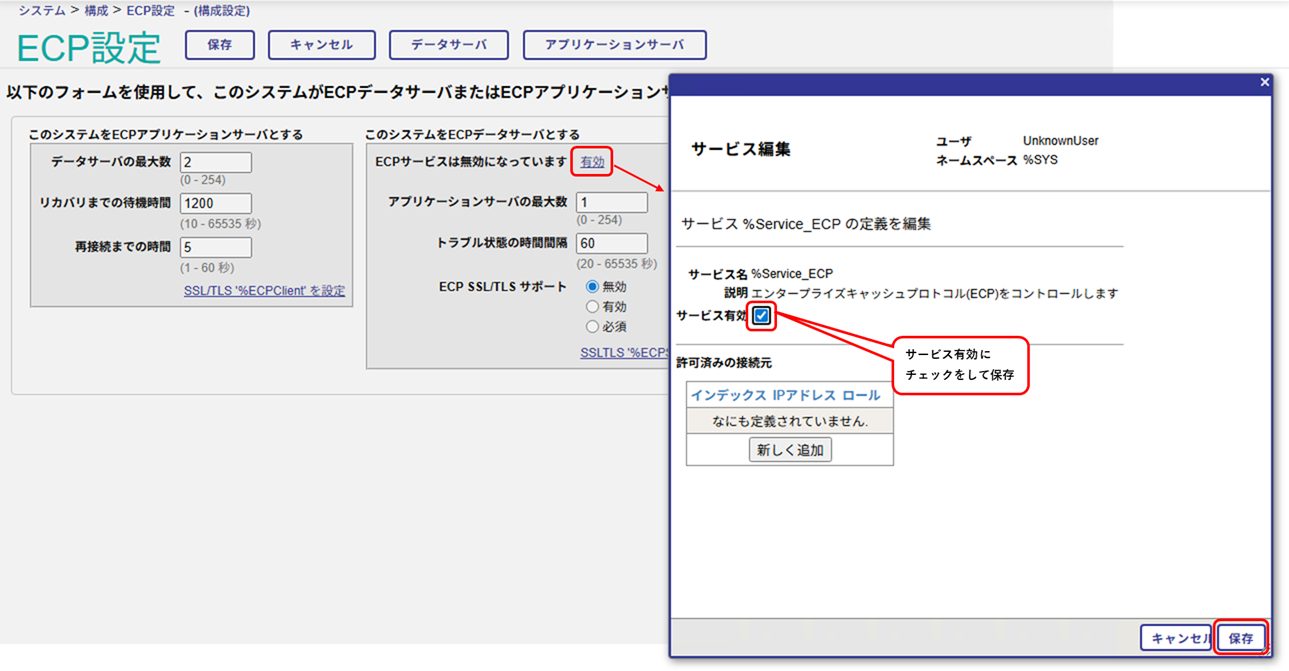The image size is (1289, 671).
Task: Close the サービス編集 dialog with X
Action: (1264, 83)
